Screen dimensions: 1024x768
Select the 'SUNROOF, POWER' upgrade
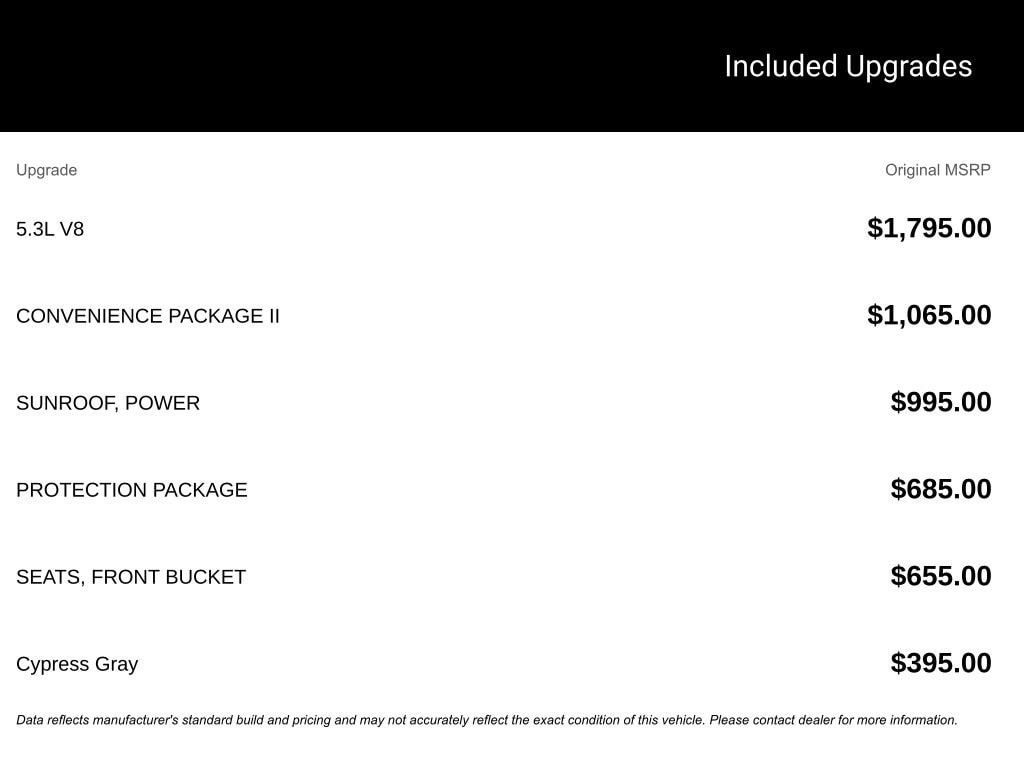pyautogui.click(x=108, y=403)
